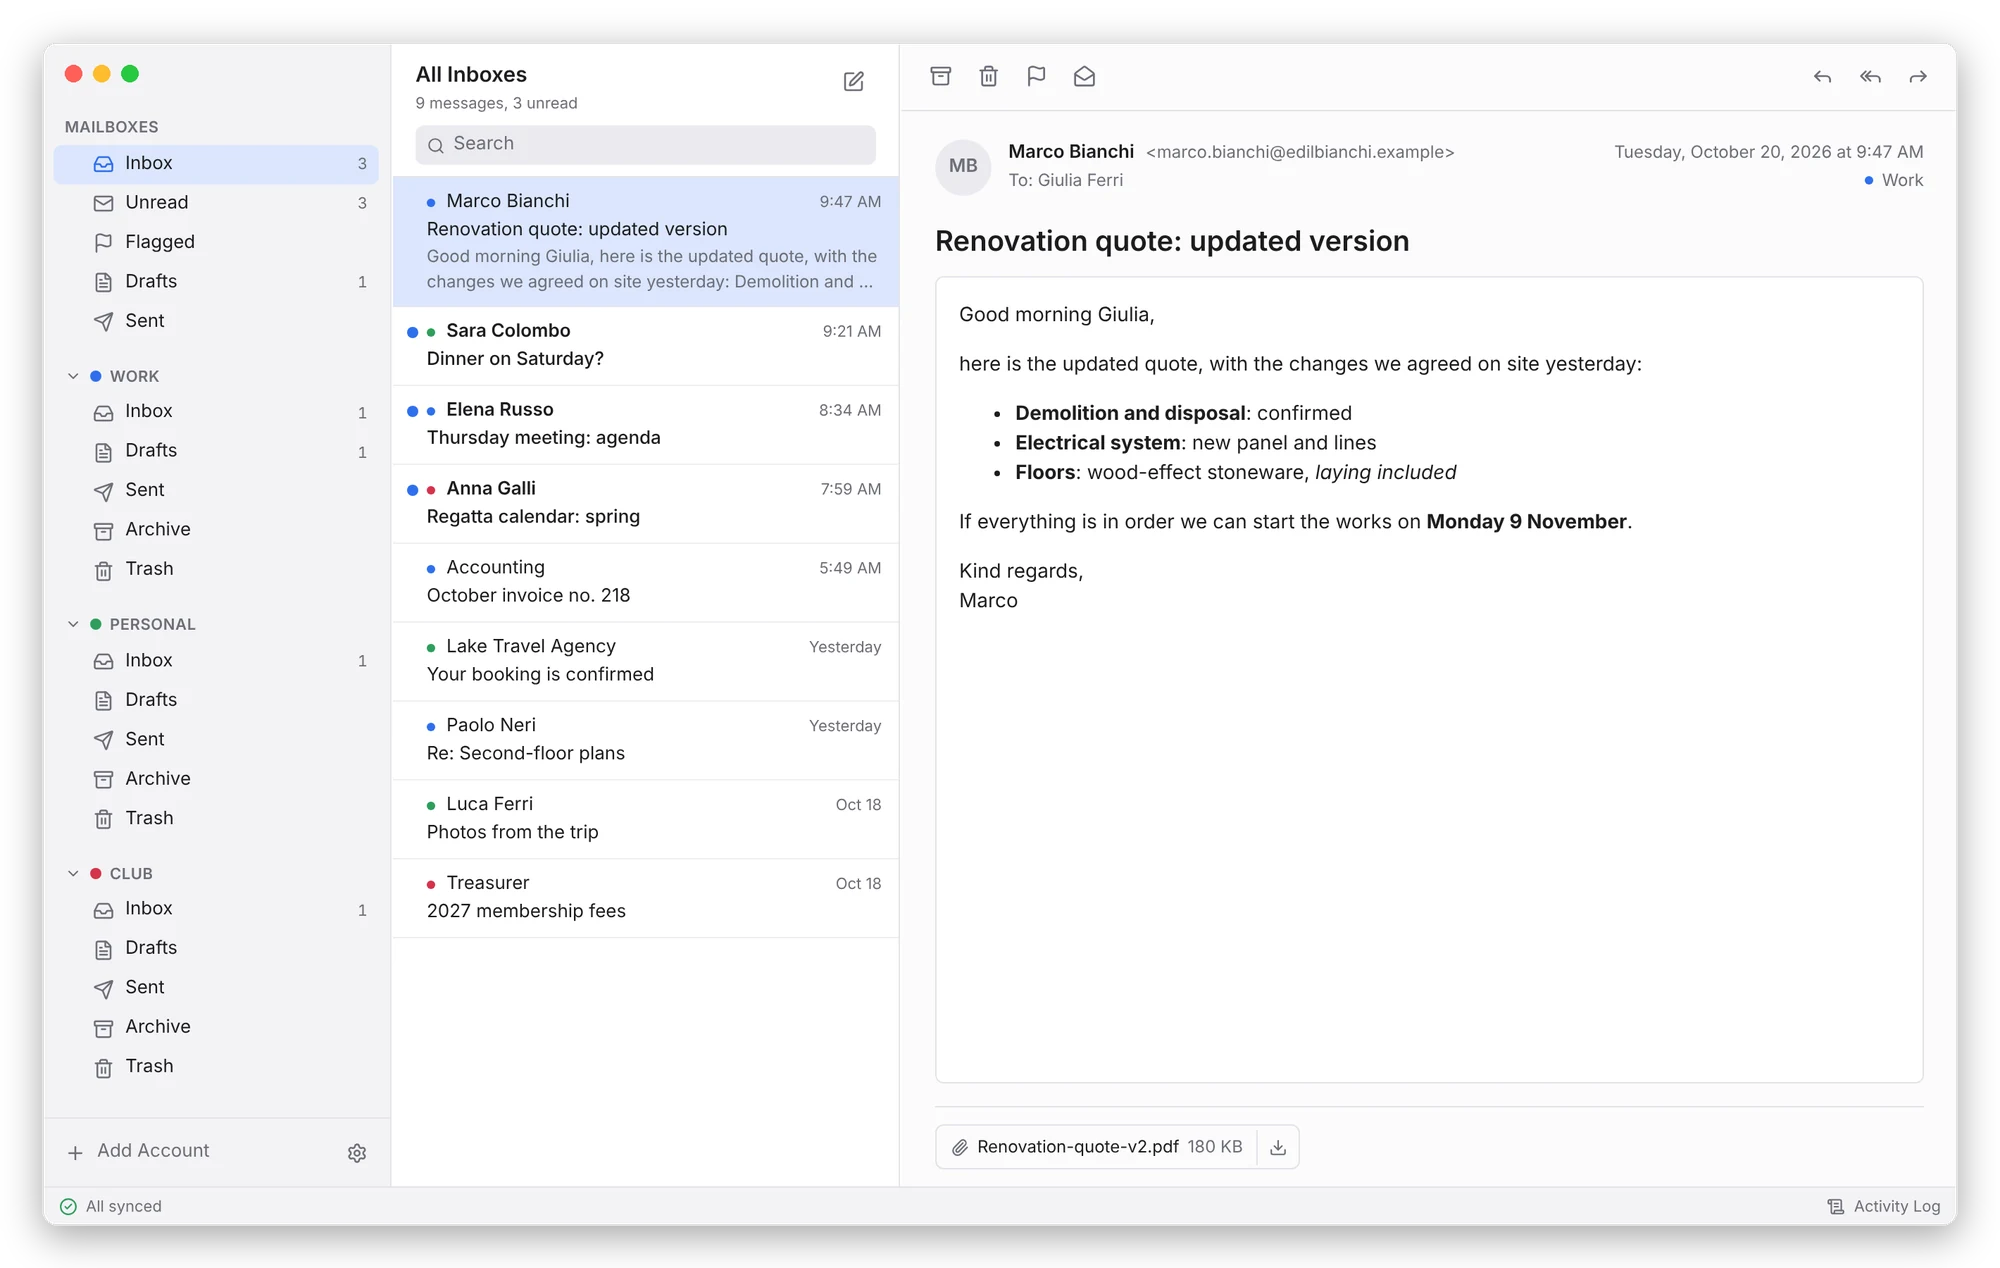Image resolution: width=2000 pixels, height=1268 pixels.
Task: Select the main Inbox under Mailboxes
Action: coord(216,164)
